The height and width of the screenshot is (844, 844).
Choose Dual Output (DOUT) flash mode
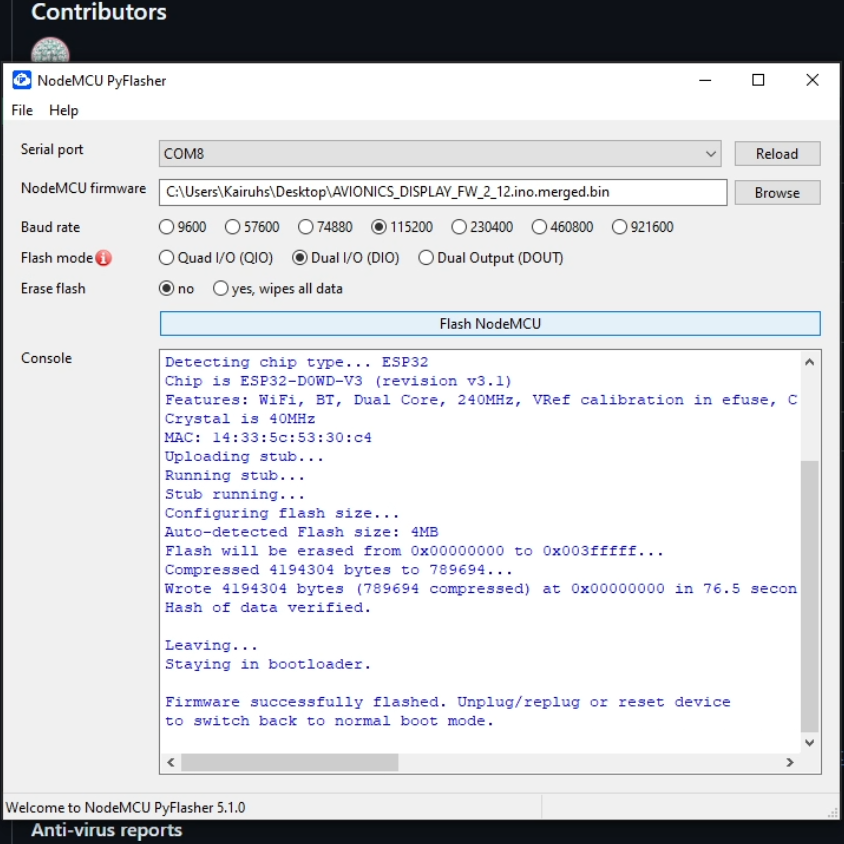[x=490, y=258]
